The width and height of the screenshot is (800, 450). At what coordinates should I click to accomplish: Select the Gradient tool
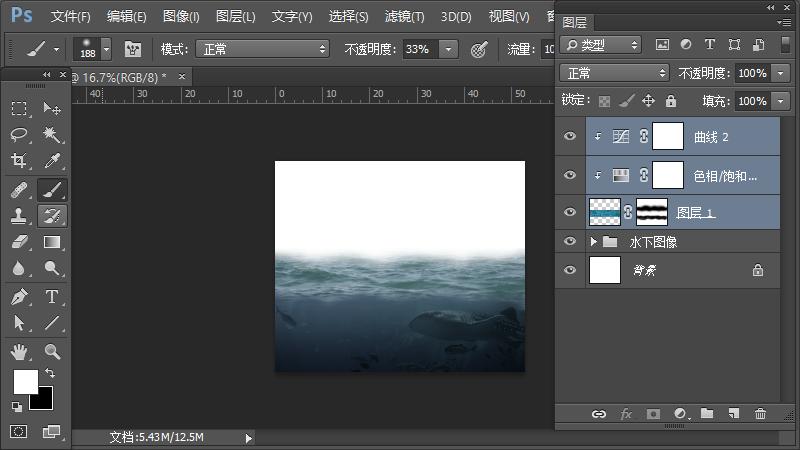point(52,242)
